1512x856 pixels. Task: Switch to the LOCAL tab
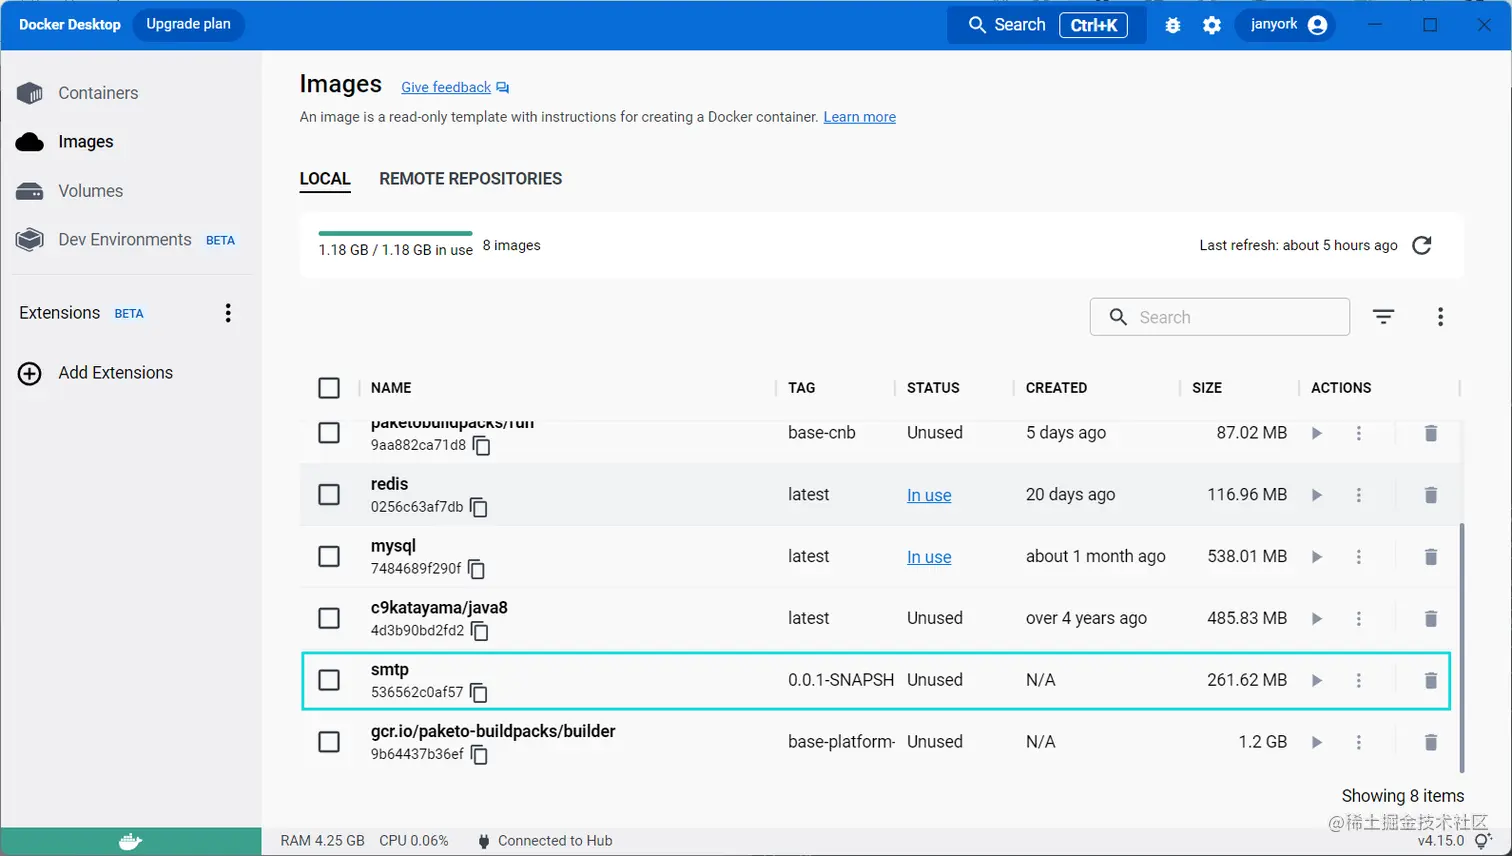325,179
